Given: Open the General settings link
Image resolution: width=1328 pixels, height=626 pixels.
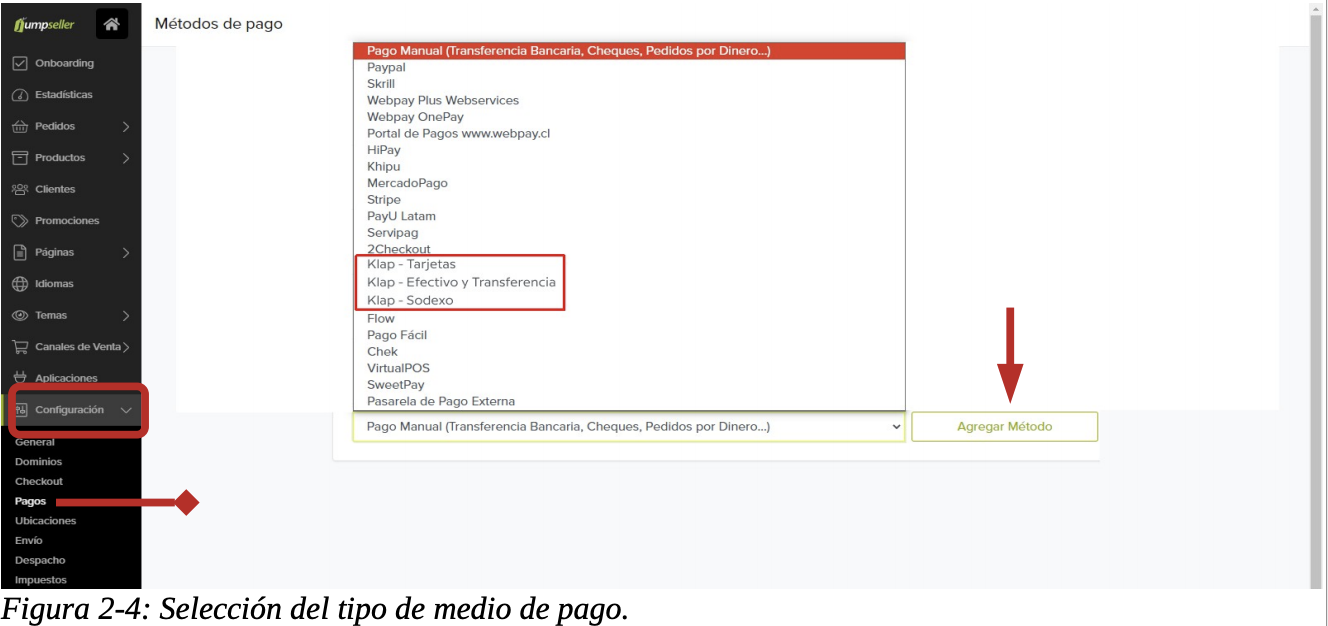Looking at the screenshot, I should click(x=35, y=442).
